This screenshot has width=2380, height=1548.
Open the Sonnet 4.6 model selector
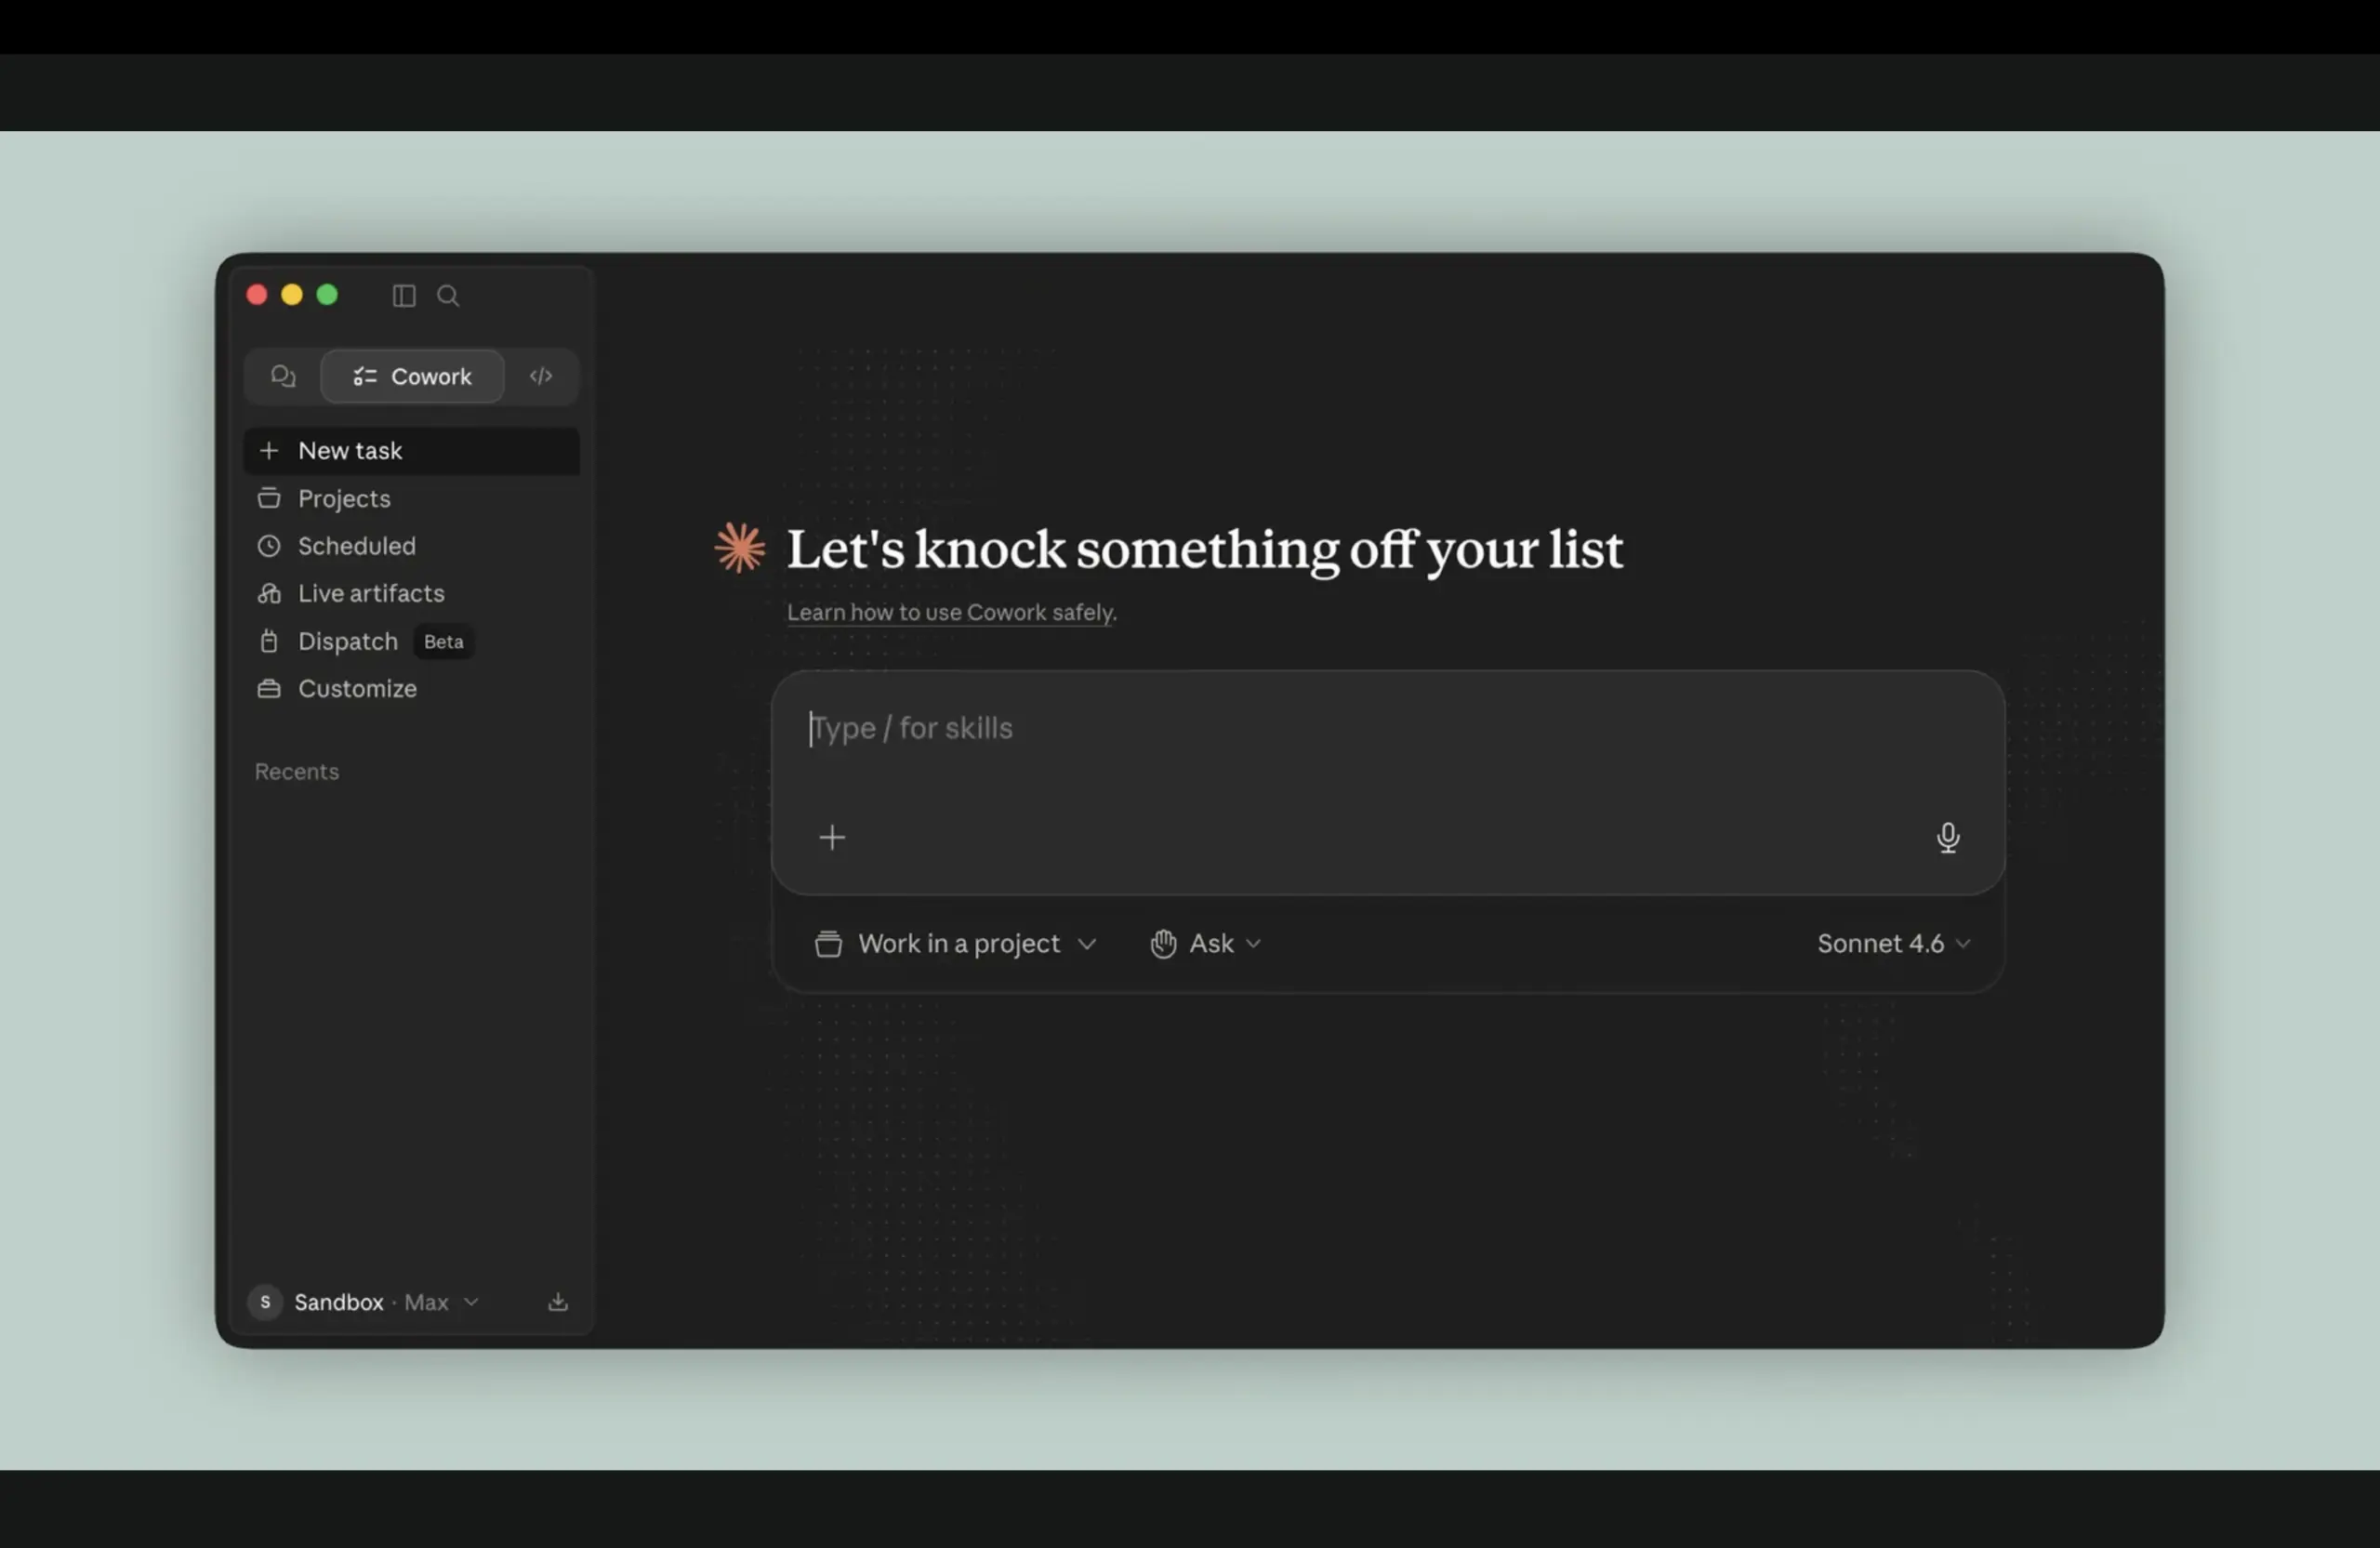[x=1893, y=944]
